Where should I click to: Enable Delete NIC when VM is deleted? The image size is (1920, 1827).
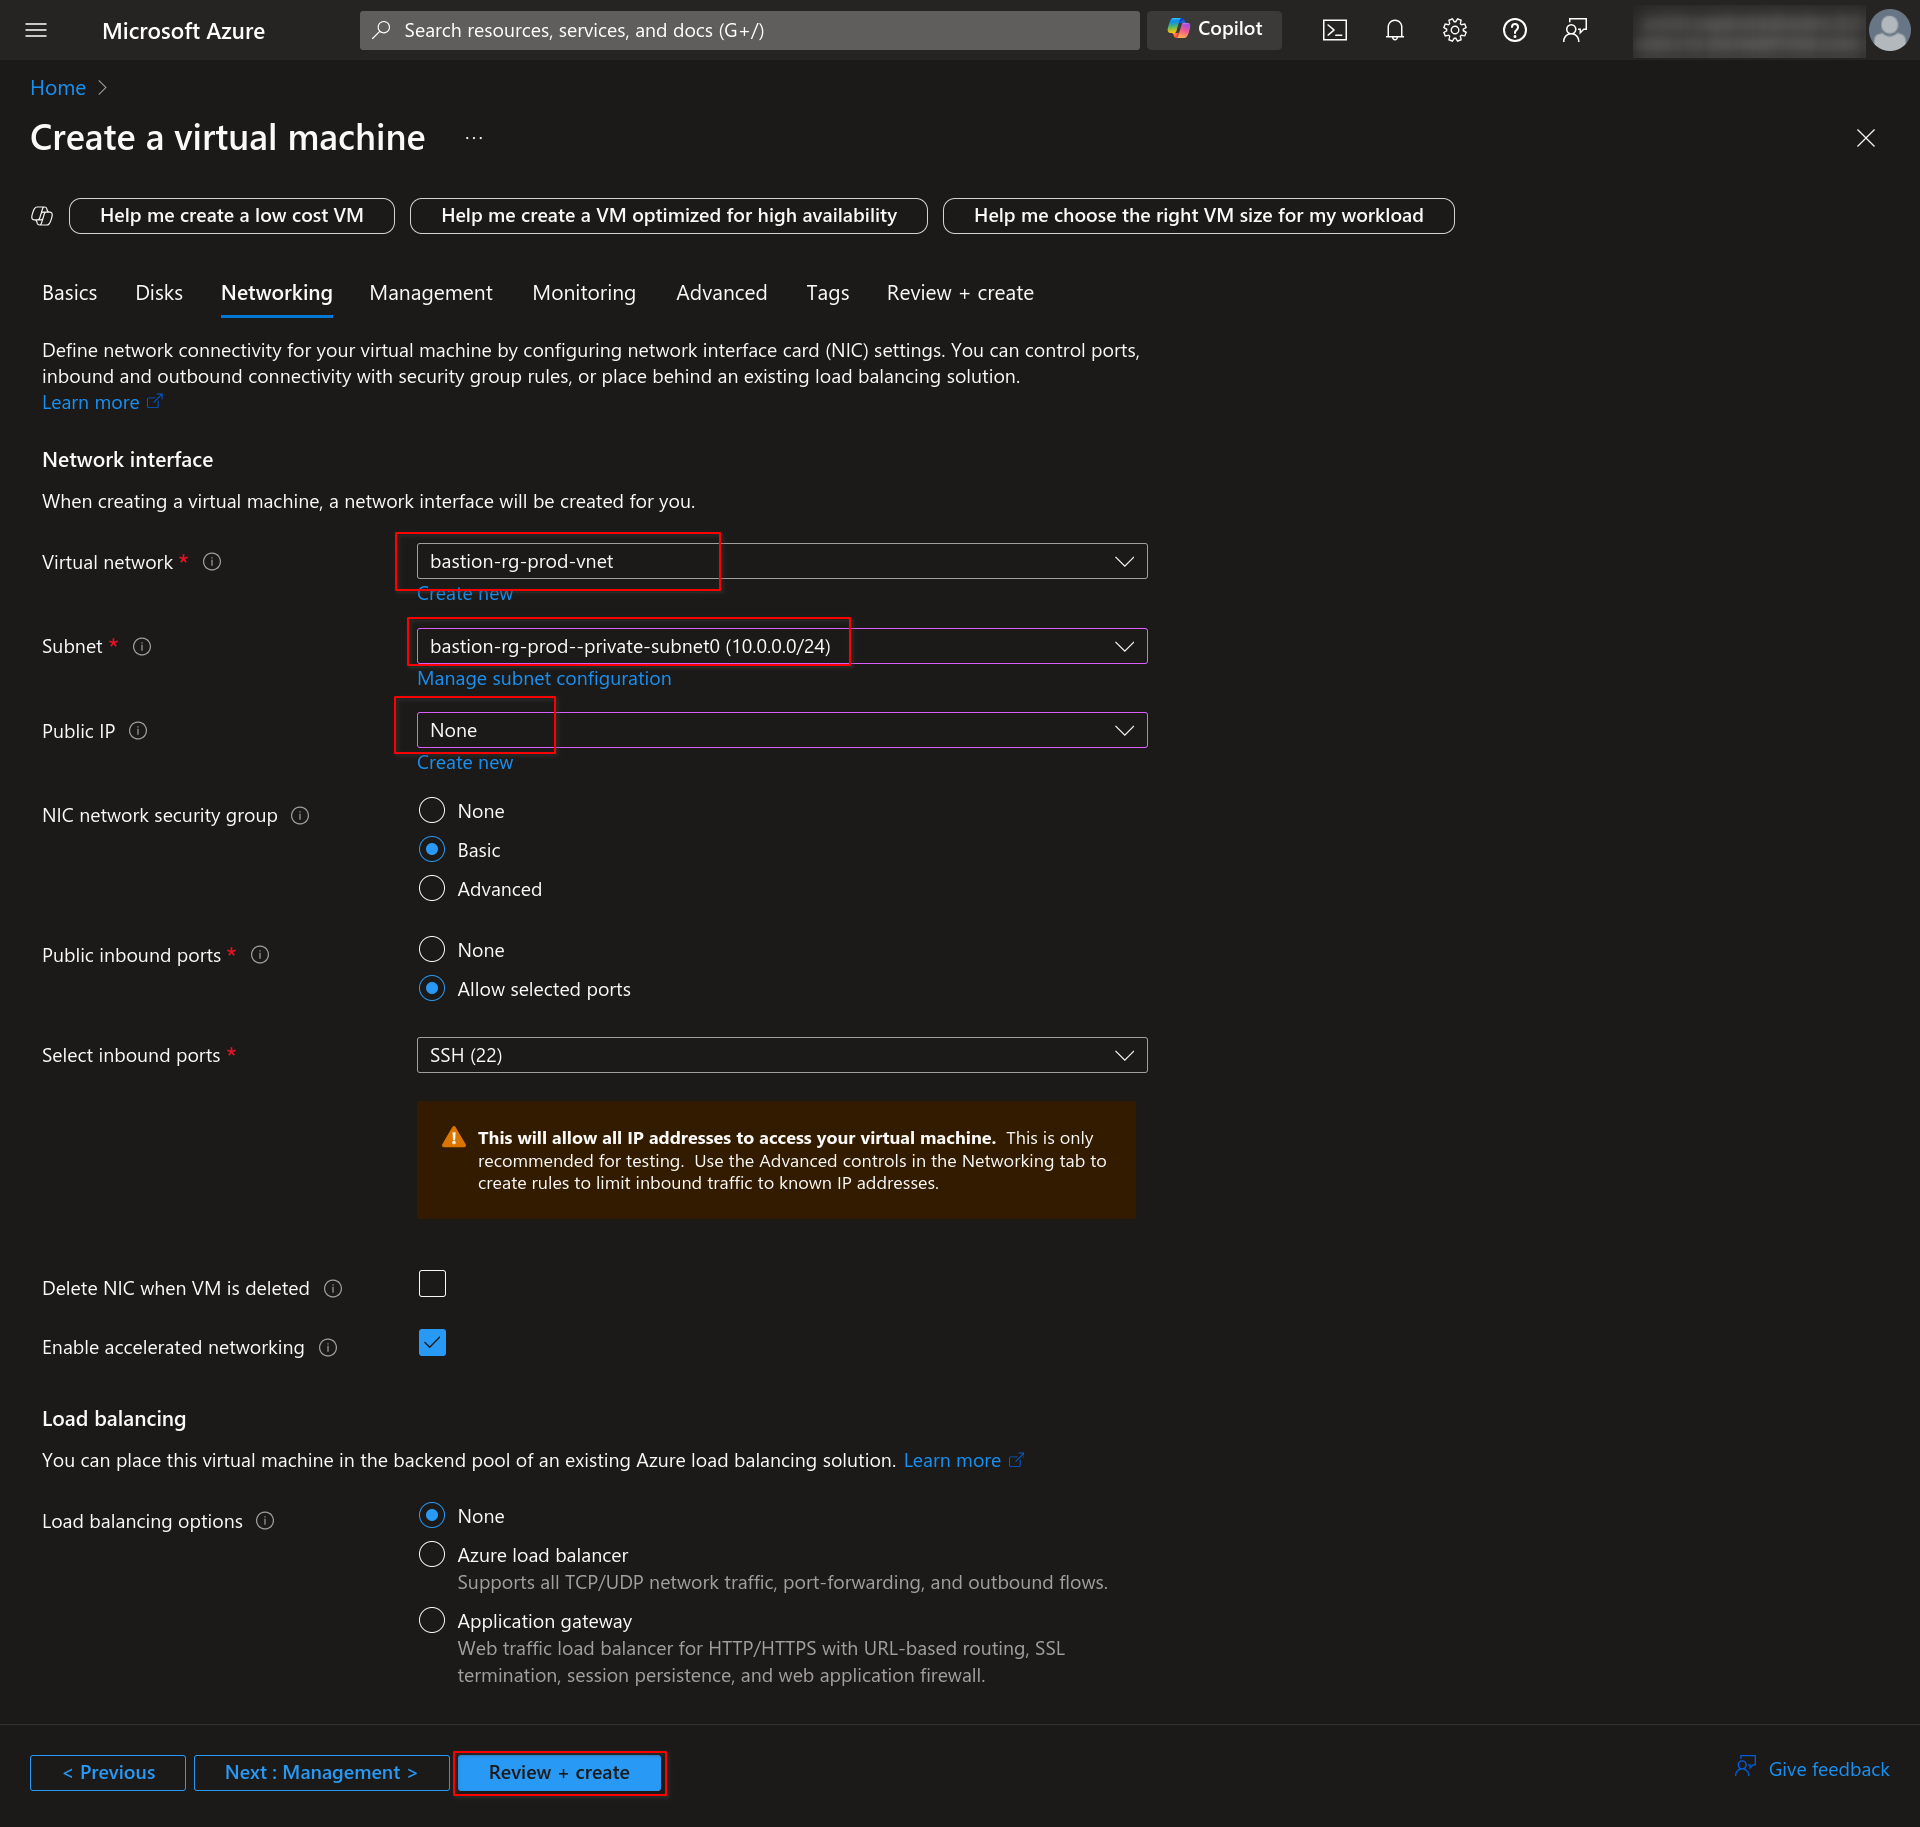(x=431, y=1283)
